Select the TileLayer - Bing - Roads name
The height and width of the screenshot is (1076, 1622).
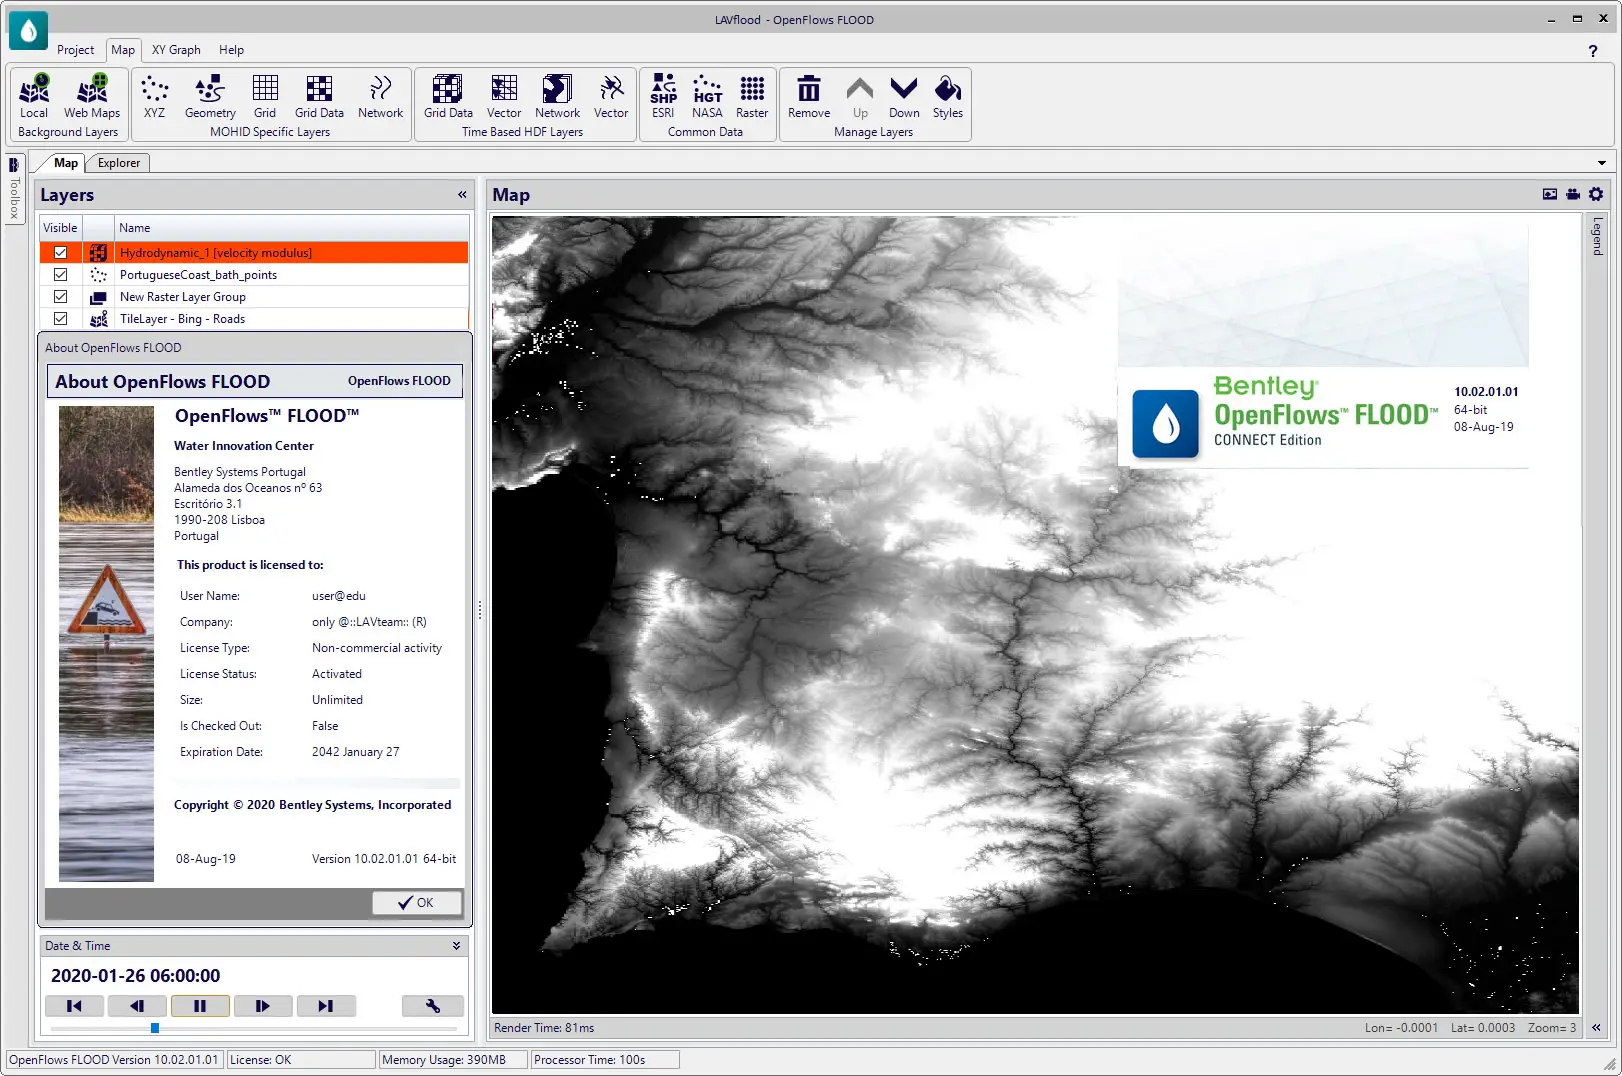[x=182, y=319]
